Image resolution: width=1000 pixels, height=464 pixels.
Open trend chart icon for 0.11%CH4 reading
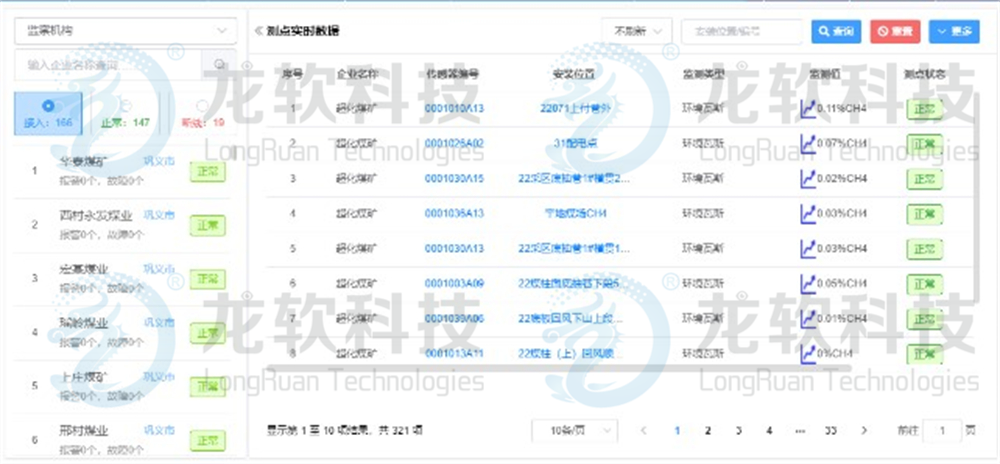(x=807, y=108)
